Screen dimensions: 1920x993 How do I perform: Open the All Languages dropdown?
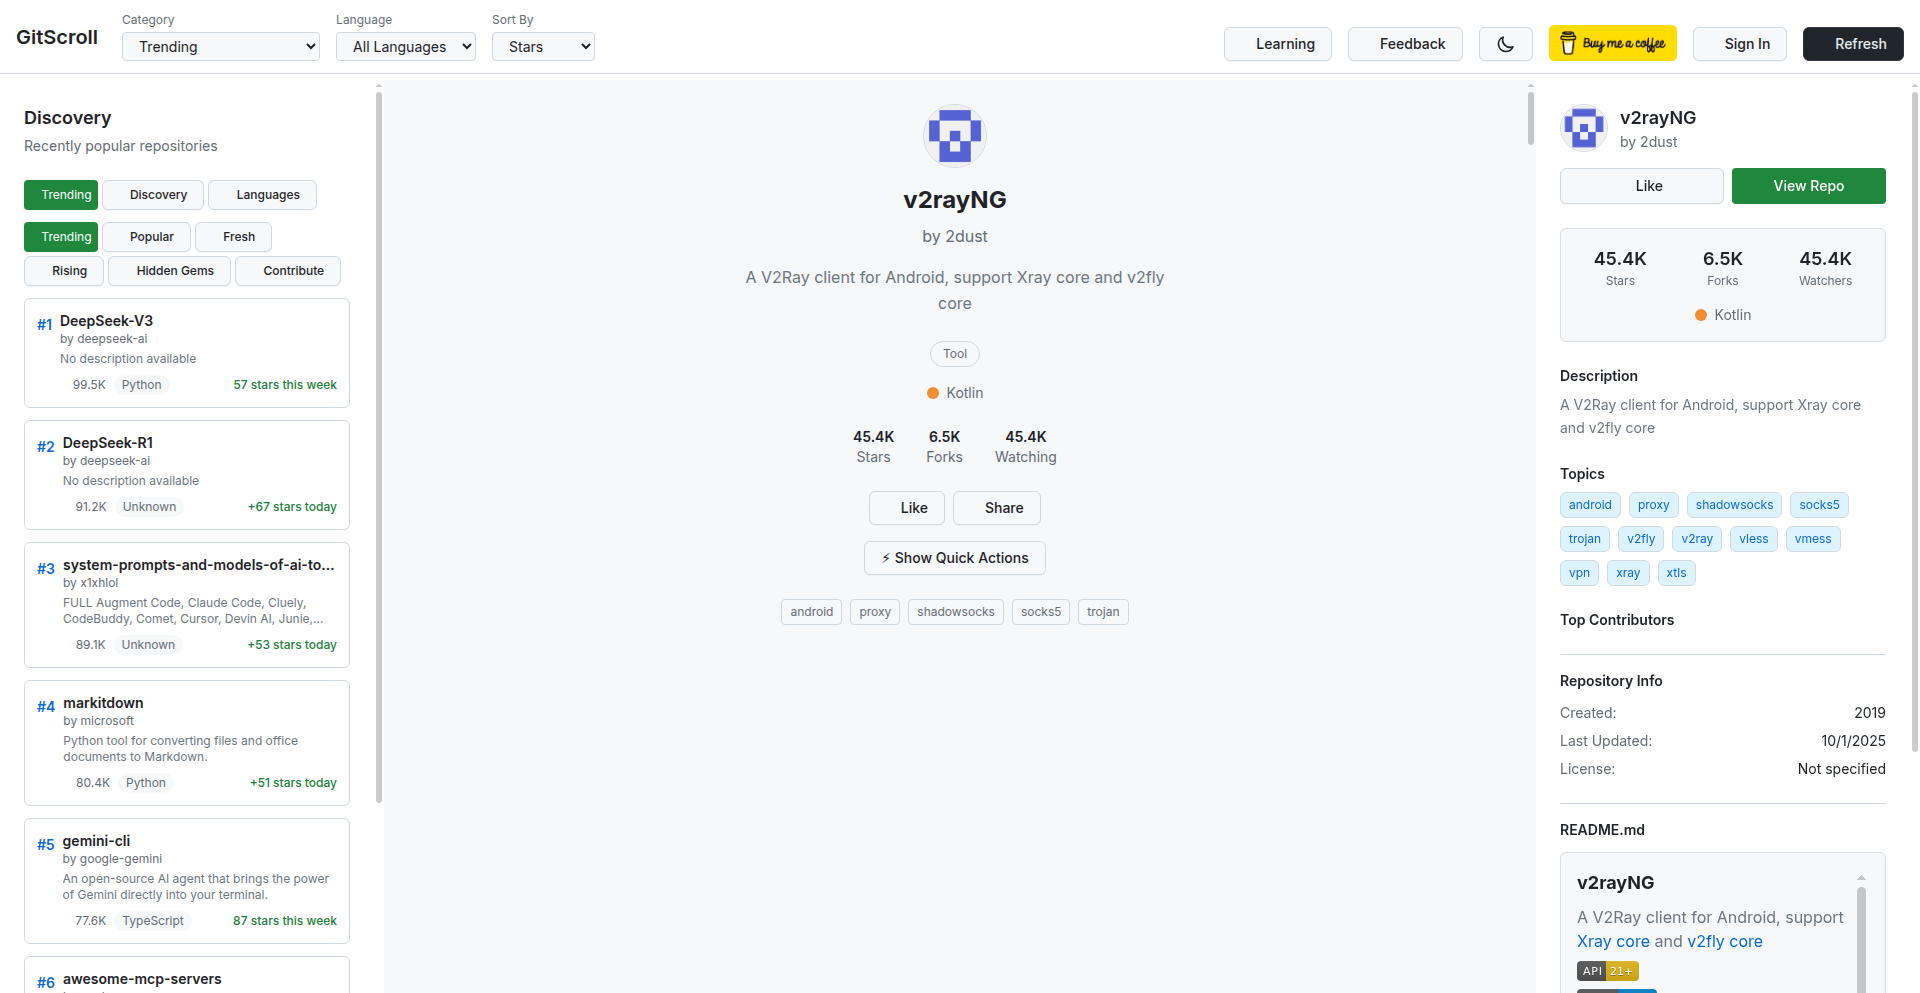tap(405, 47)
